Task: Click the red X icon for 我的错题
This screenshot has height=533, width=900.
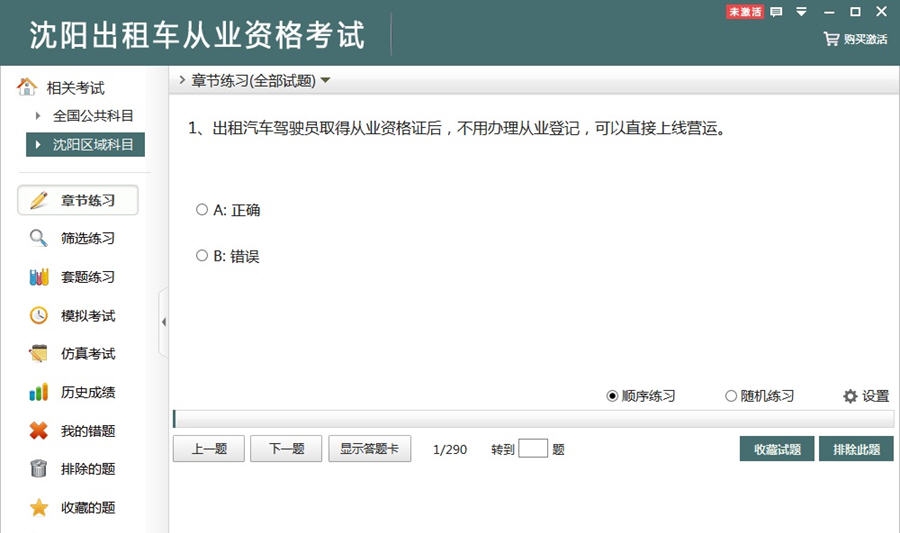Action: click(38, 430)
